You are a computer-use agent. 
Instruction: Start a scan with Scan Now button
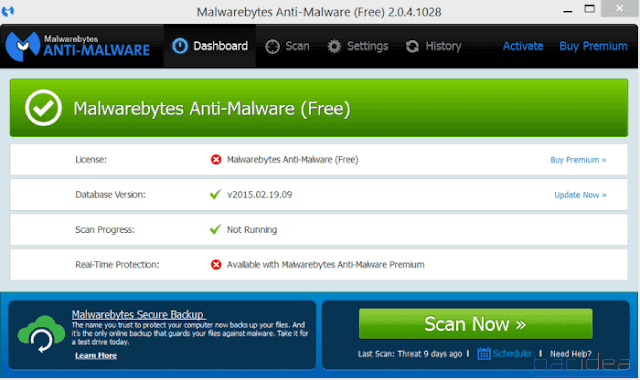coord(476,324)
